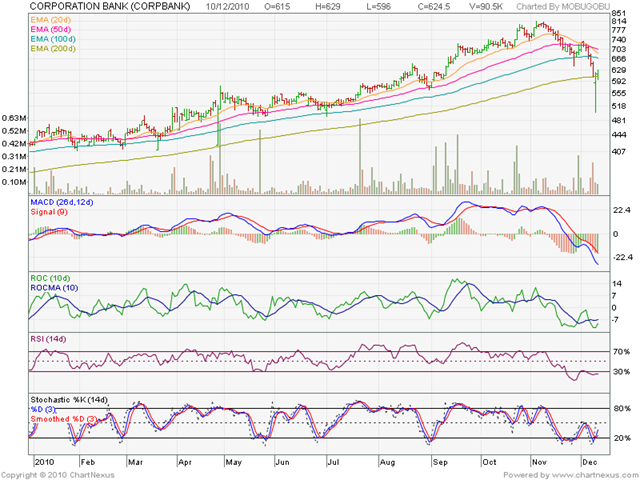This screenshot has height=480, width=640.
Task: Click the low value L=596
Action: pos(378,7)
